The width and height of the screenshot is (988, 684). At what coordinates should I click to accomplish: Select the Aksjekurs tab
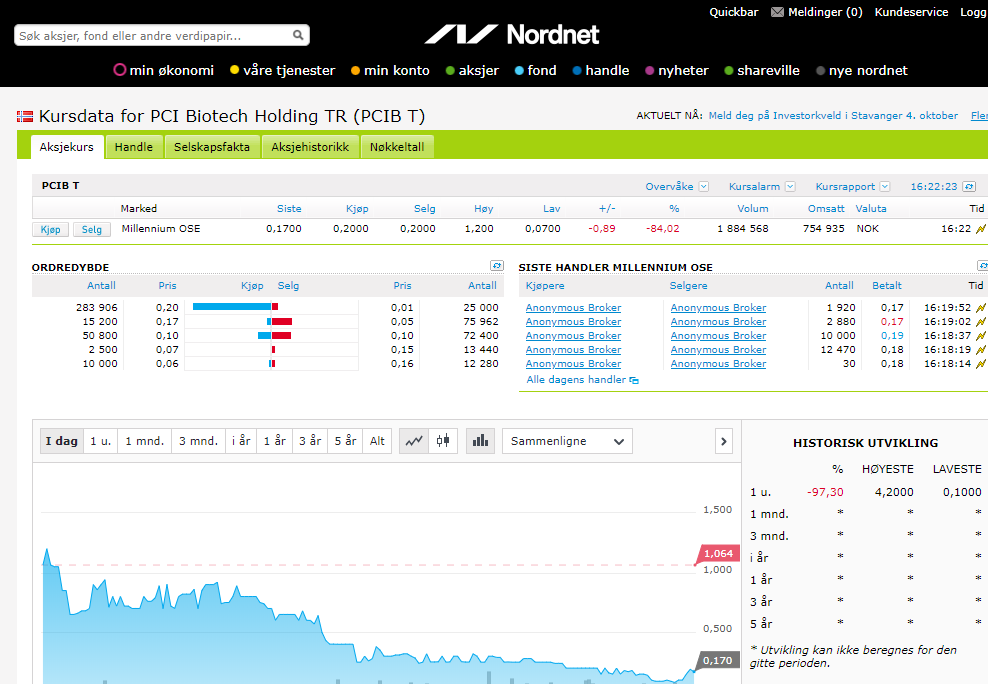point(67,147)
